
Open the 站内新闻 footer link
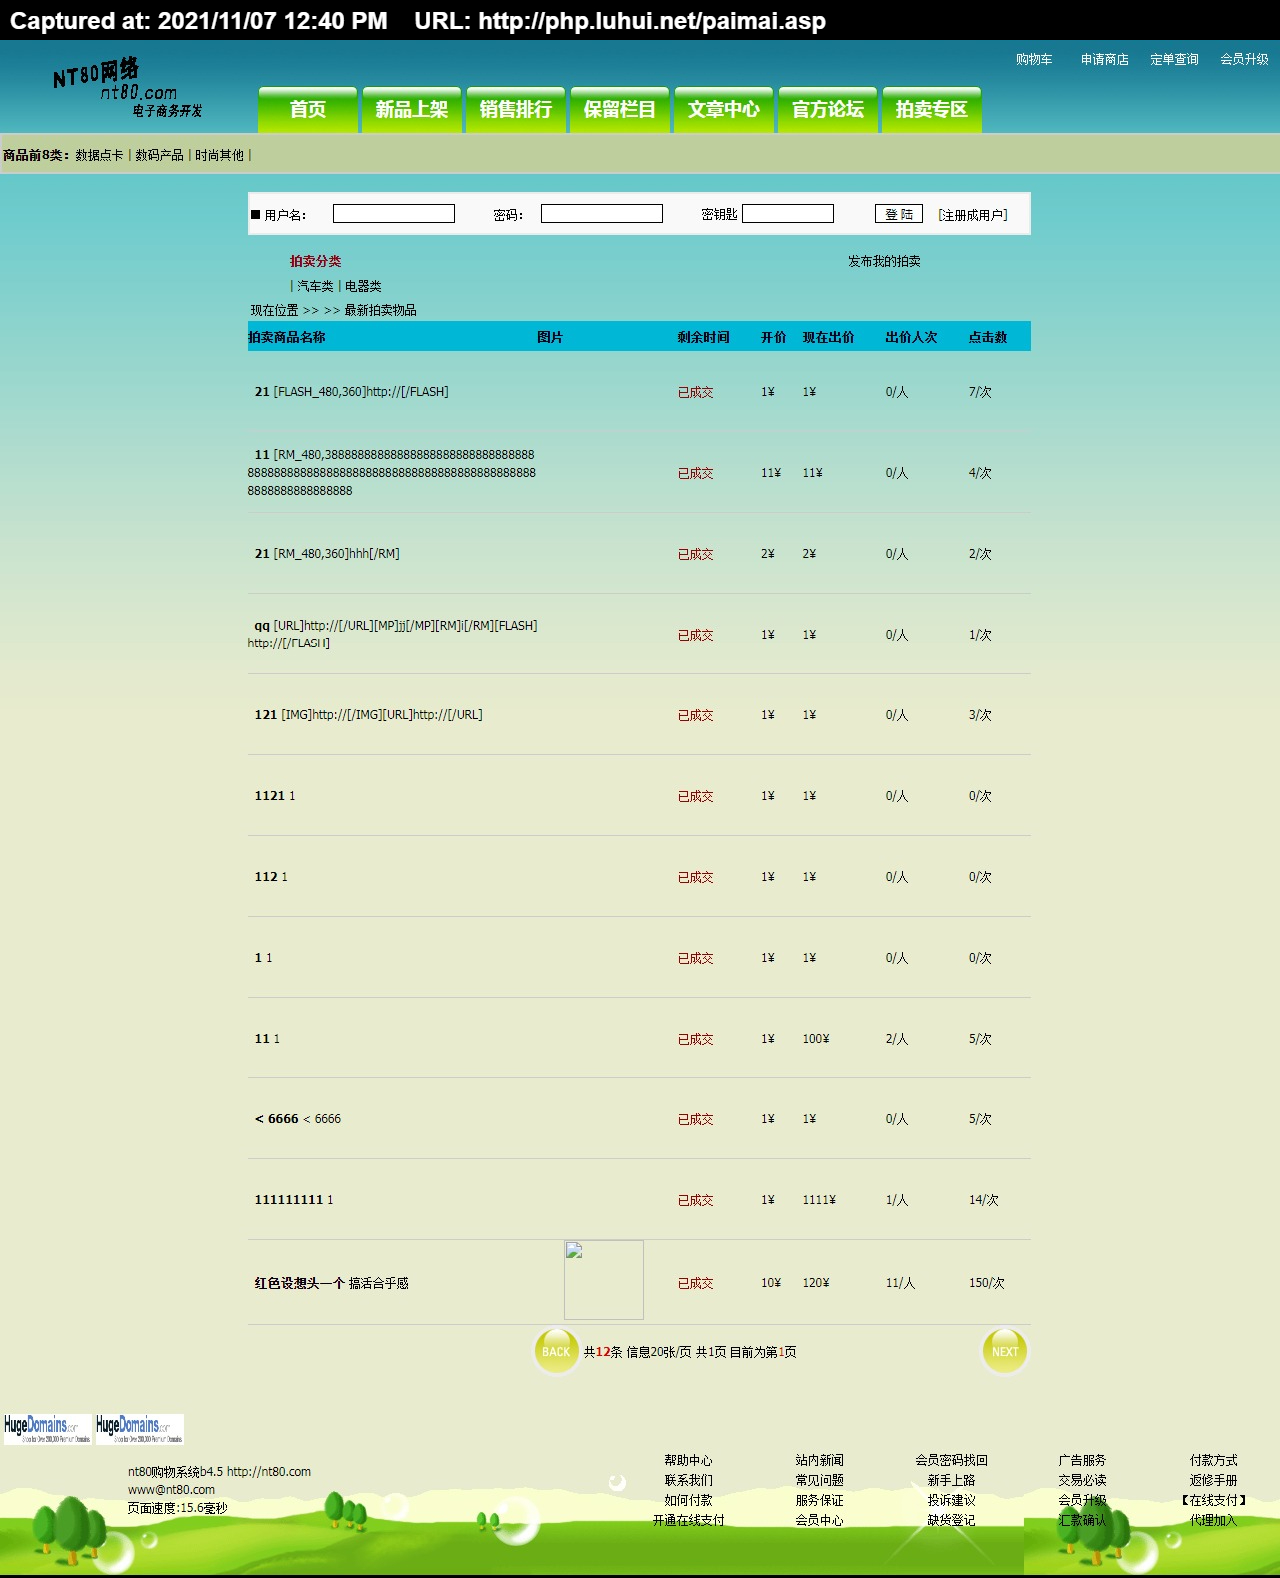820,1461
